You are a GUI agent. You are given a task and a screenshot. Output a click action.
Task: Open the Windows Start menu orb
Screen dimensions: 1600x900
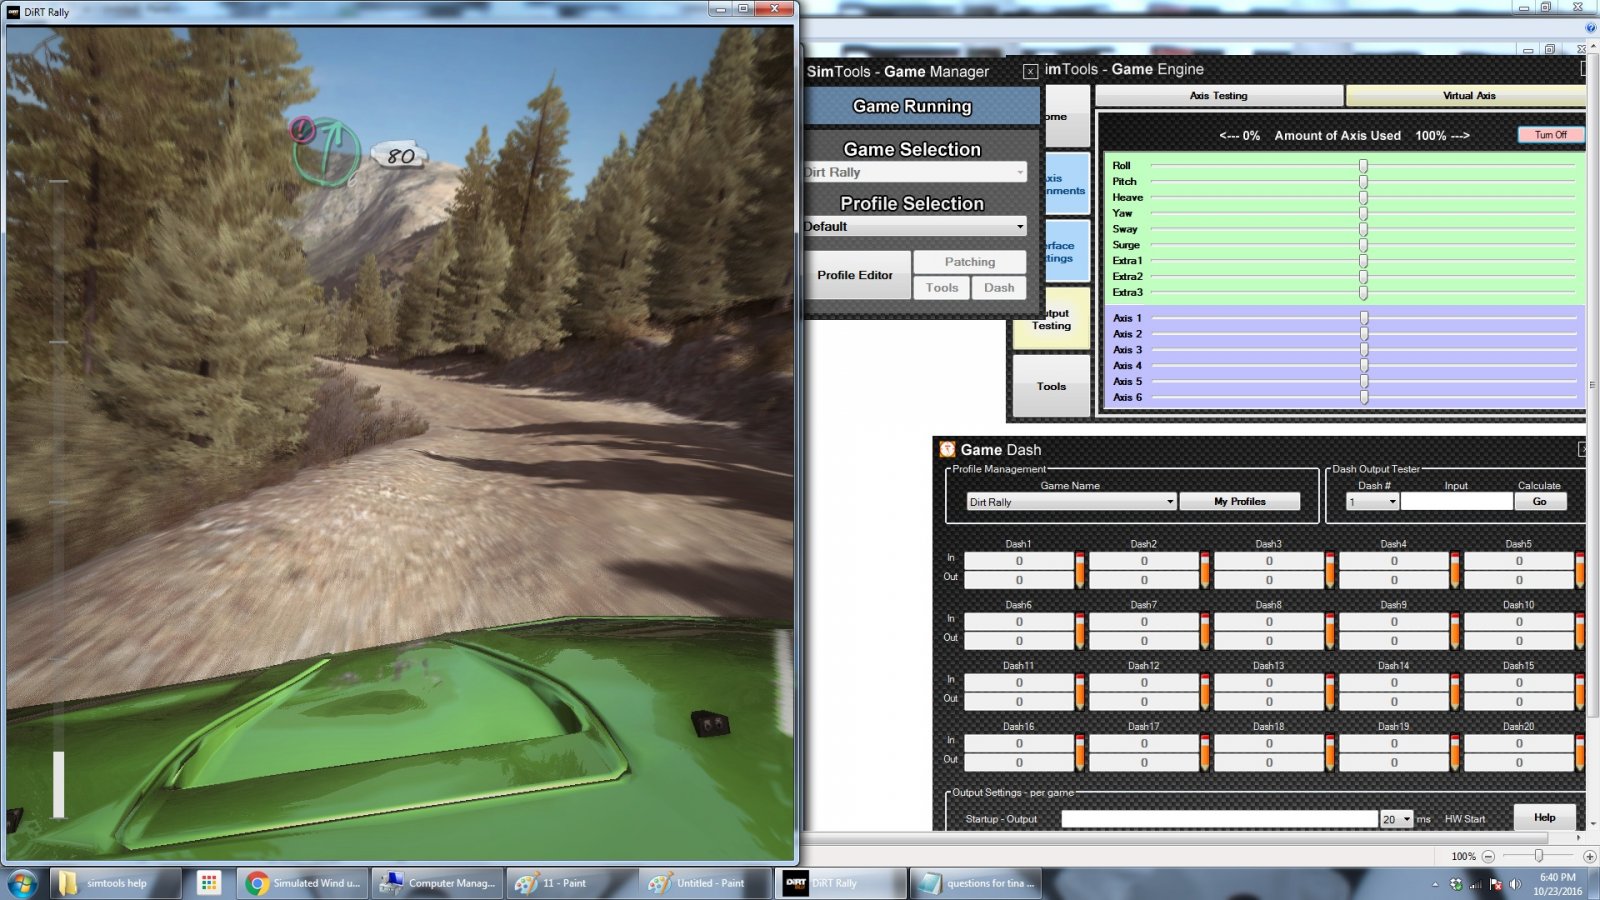pos(22,883)
